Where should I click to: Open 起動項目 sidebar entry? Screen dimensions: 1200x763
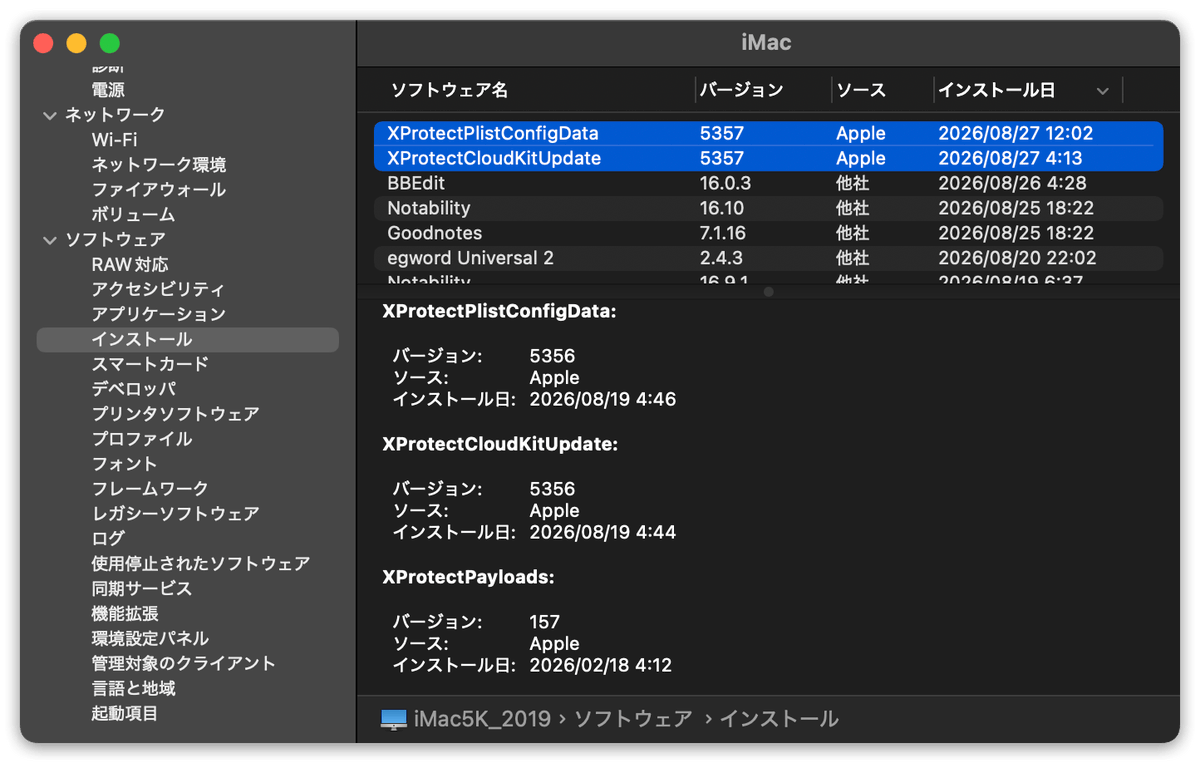[125, 714]
